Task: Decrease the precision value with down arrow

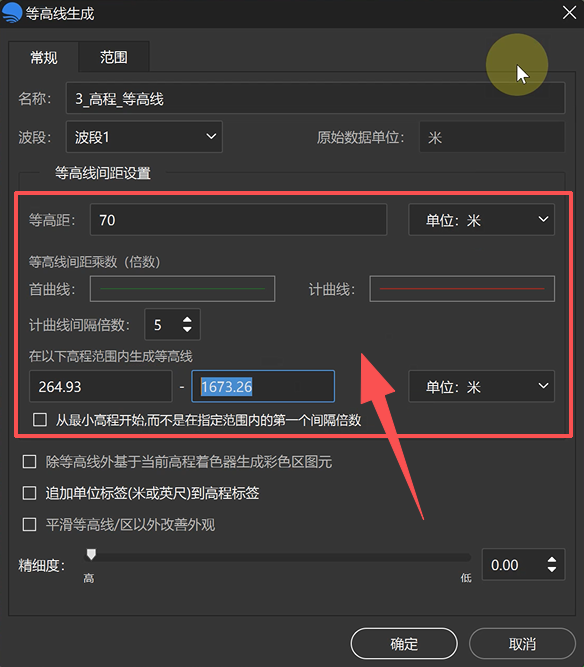Action: click(551, 570)
